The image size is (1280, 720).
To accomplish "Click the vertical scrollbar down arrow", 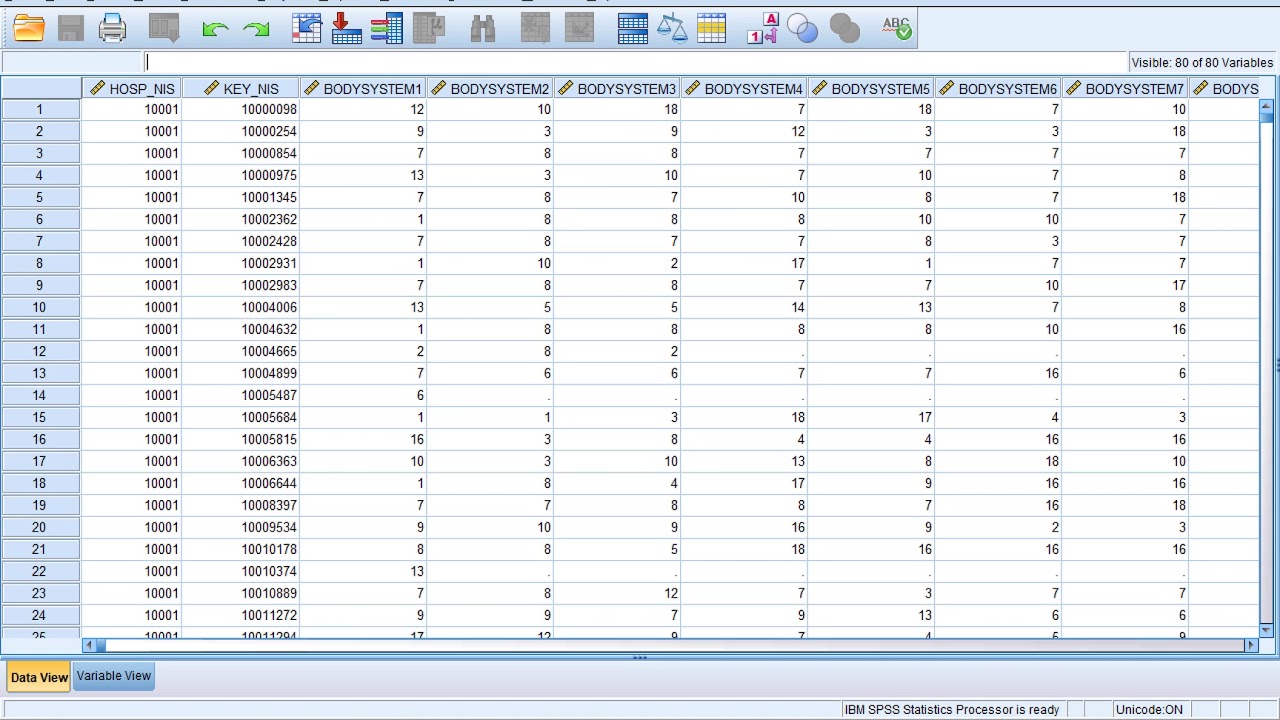I will (x=1267, y=629).
